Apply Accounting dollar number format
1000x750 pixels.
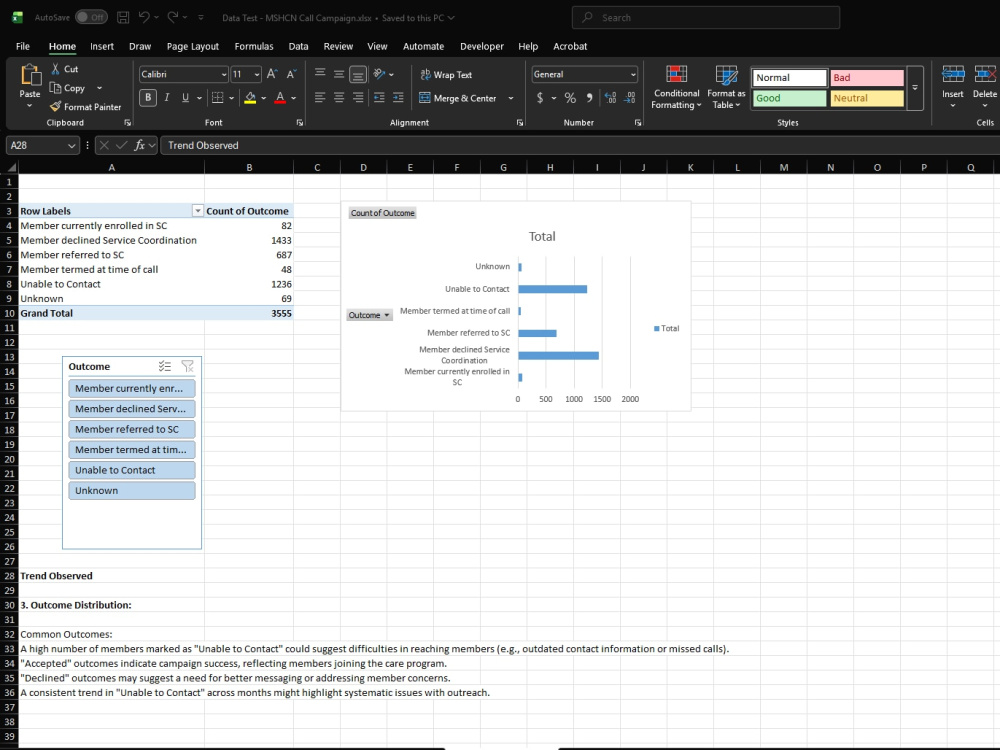[540, 98]
